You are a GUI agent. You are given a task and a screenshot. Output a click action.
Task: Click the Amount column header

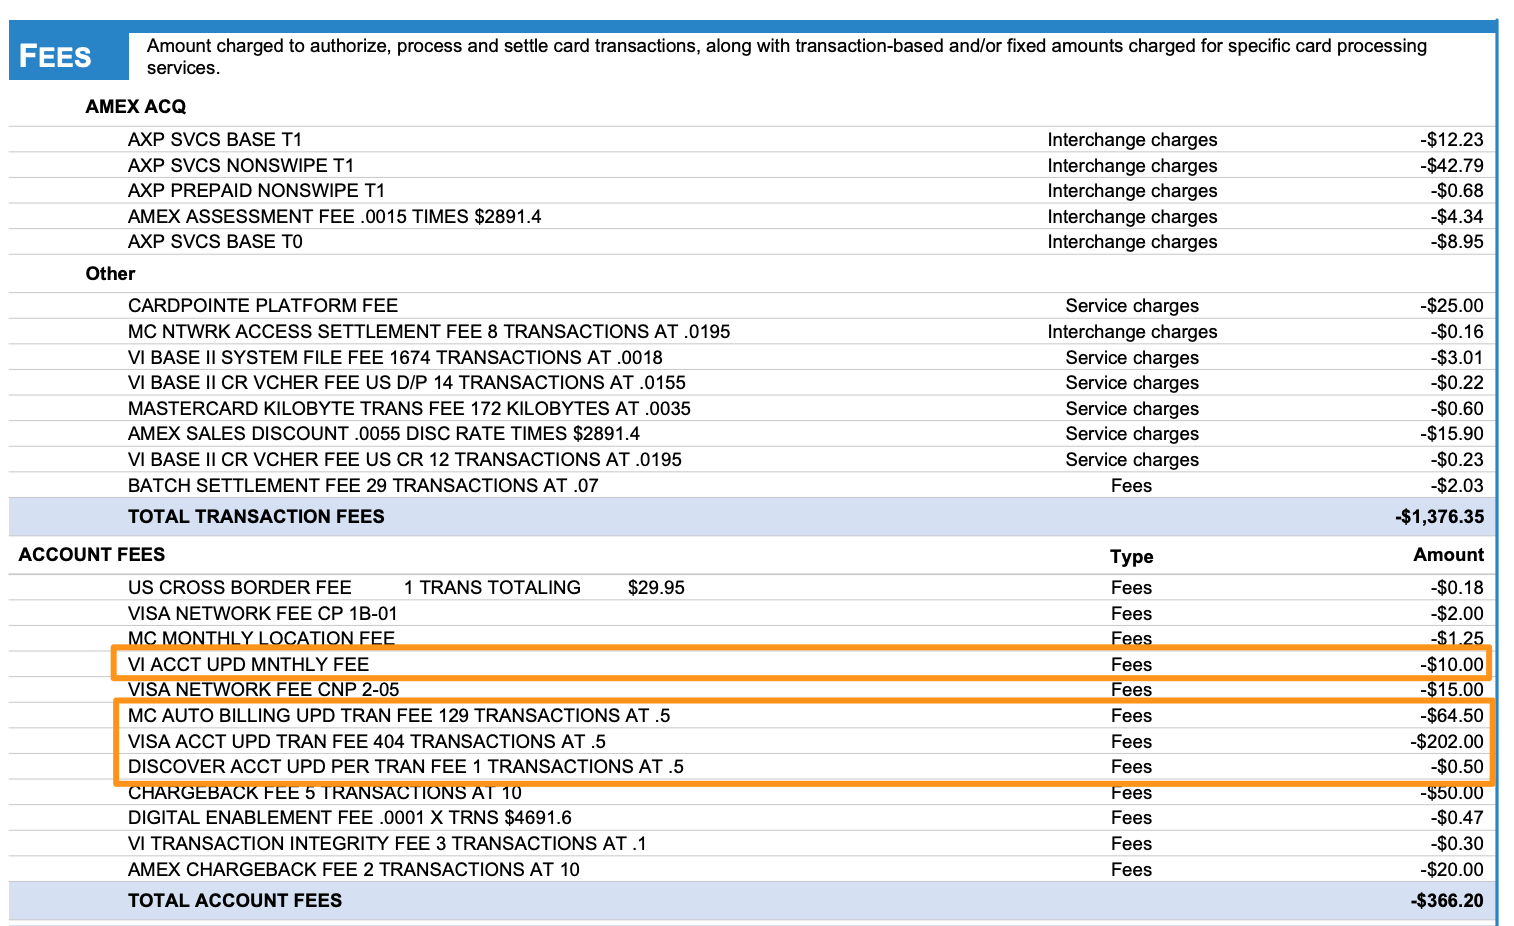pyautogui.click(x=1448, y=555)
